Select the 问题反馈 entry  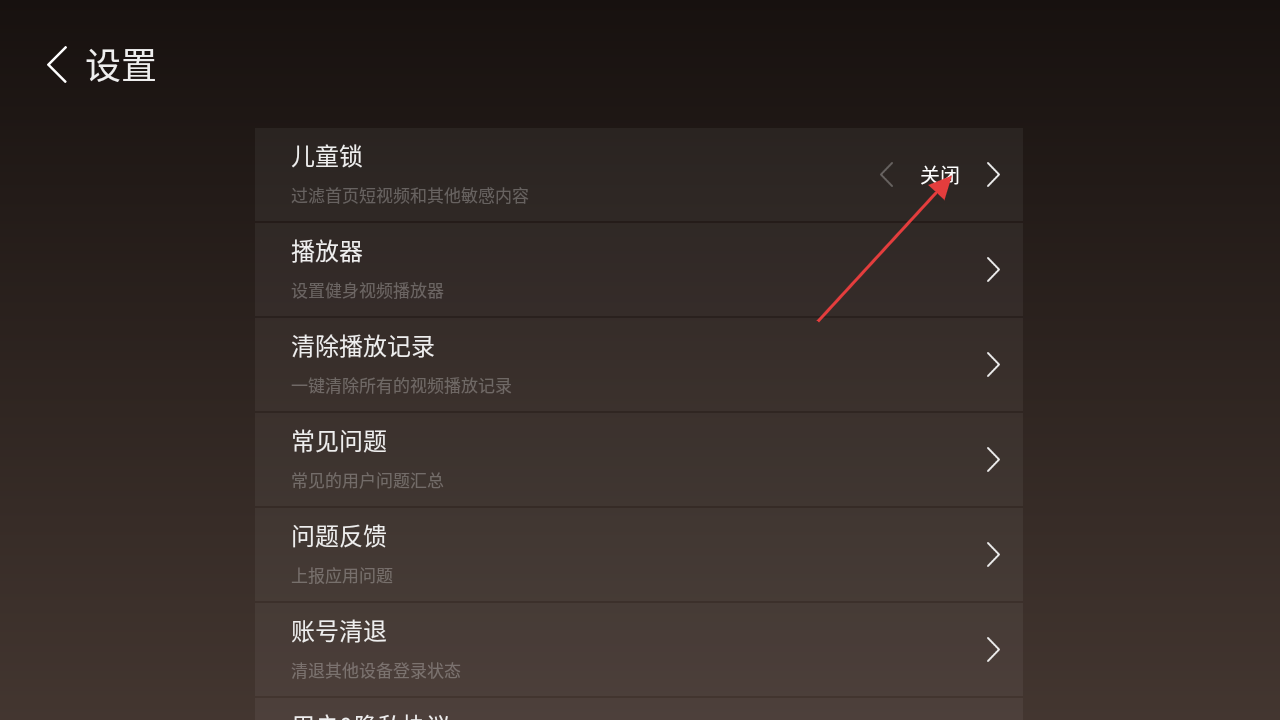639,555
